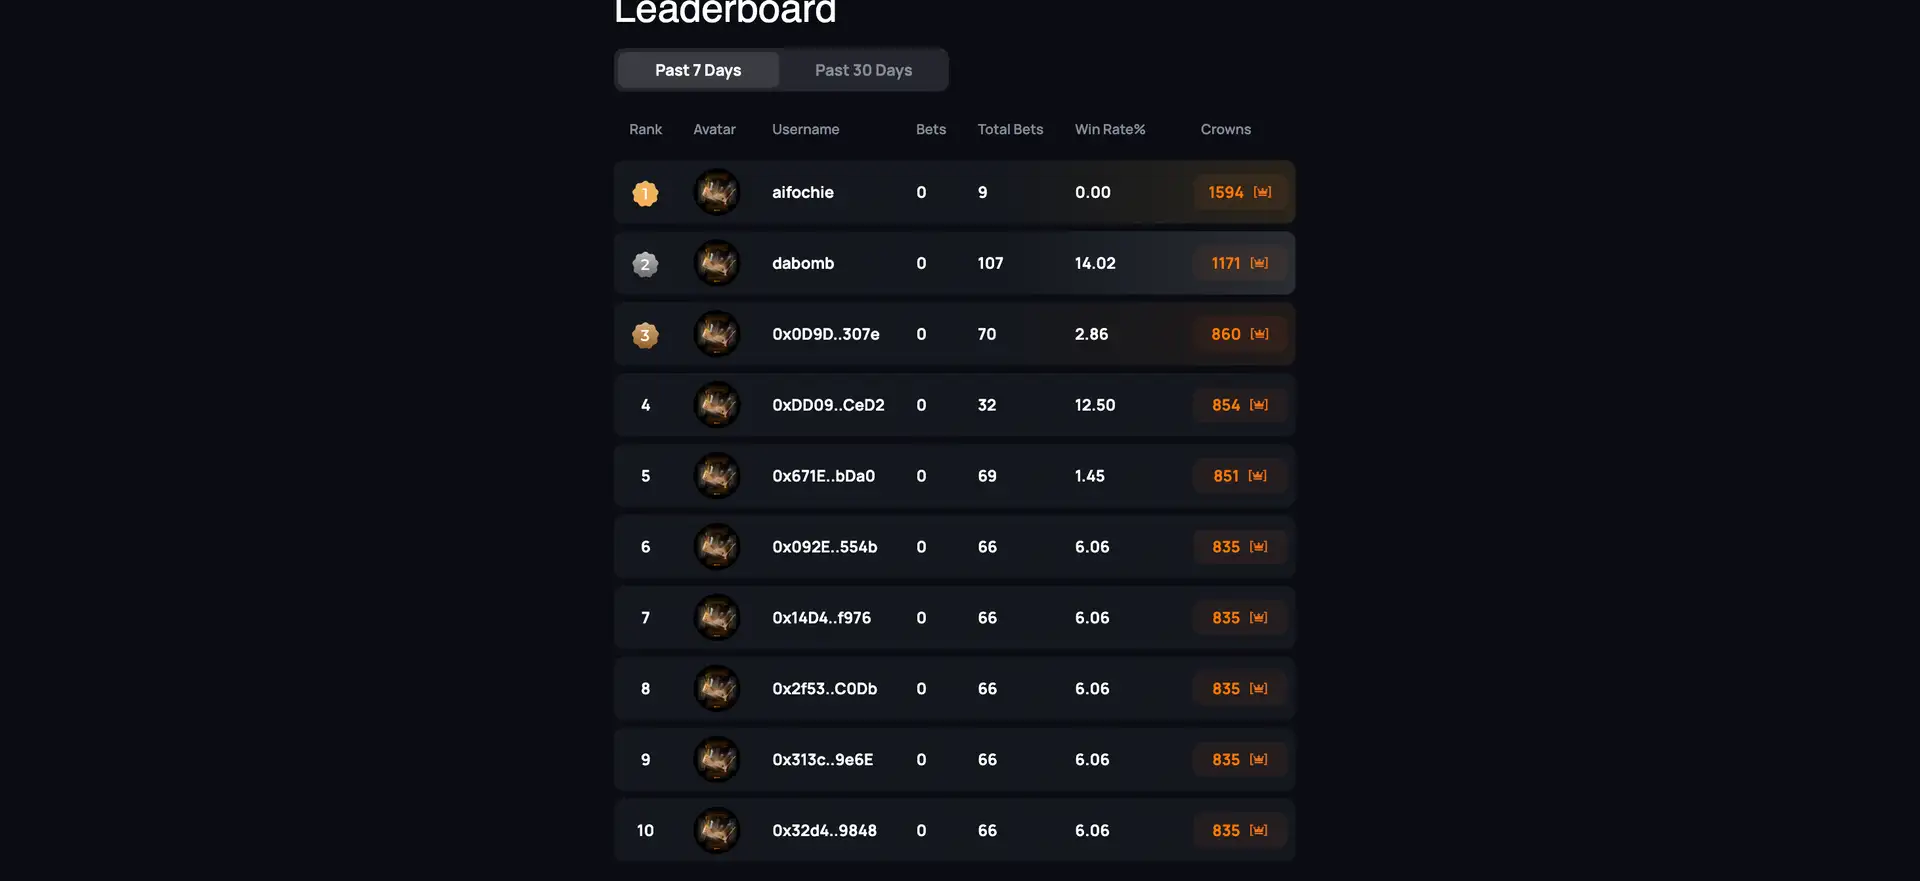Switch to the Past 30 Days tab
Viewport: 1920px width, 881px height.
(863, 70)
